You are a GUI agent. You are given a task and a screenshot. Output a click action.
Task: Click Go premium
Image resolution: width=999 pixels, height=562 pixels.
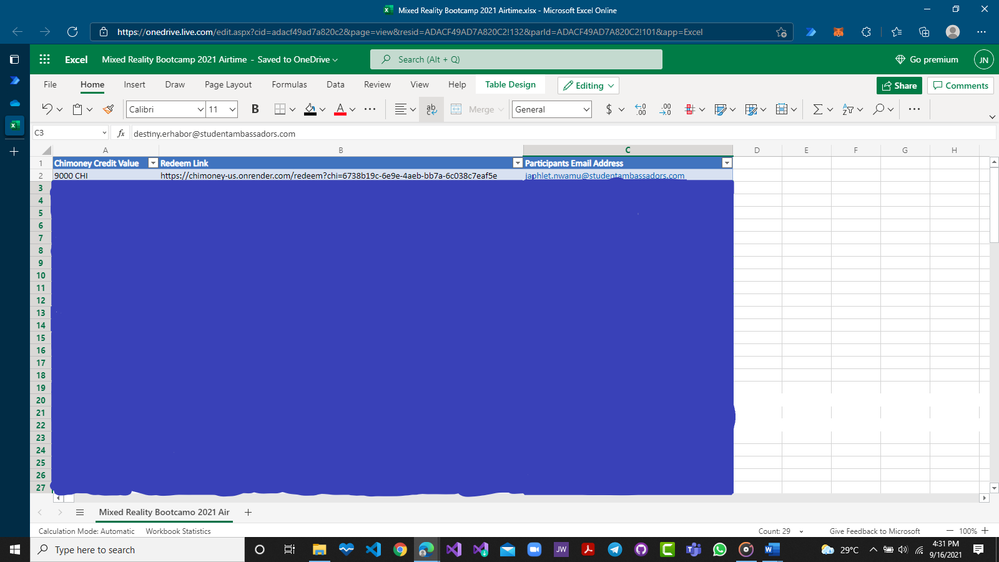click(926, 59)
